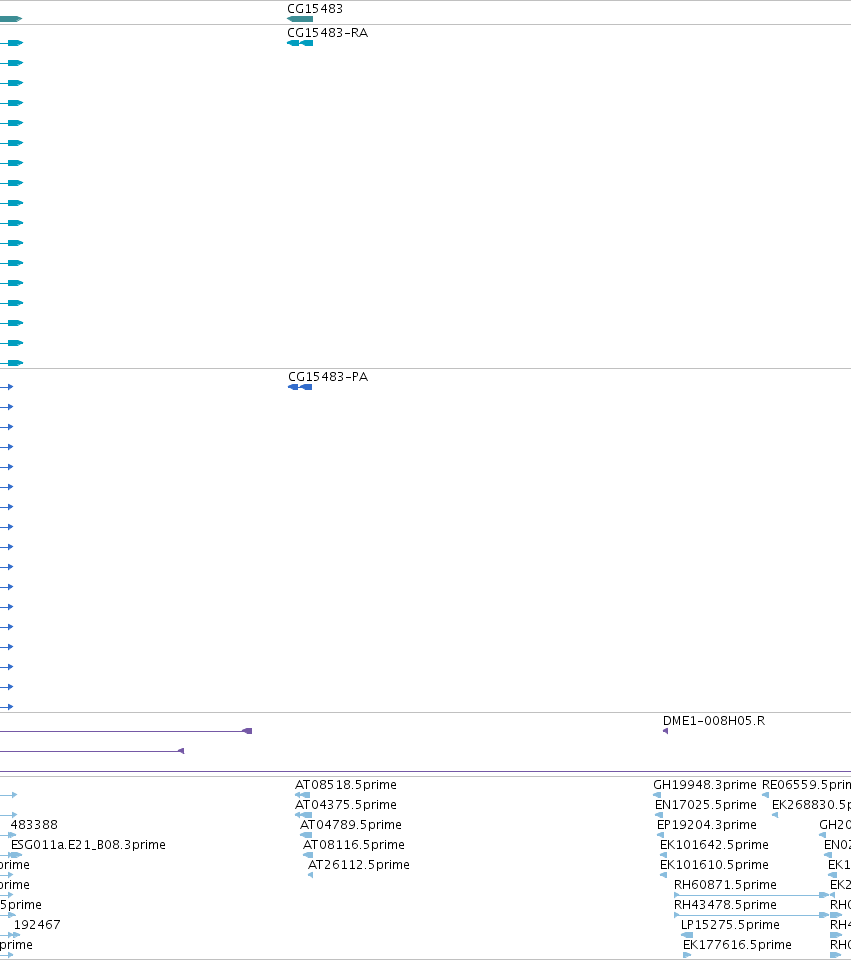Select the AT04789.5prime EST glyph

point(306,835)
